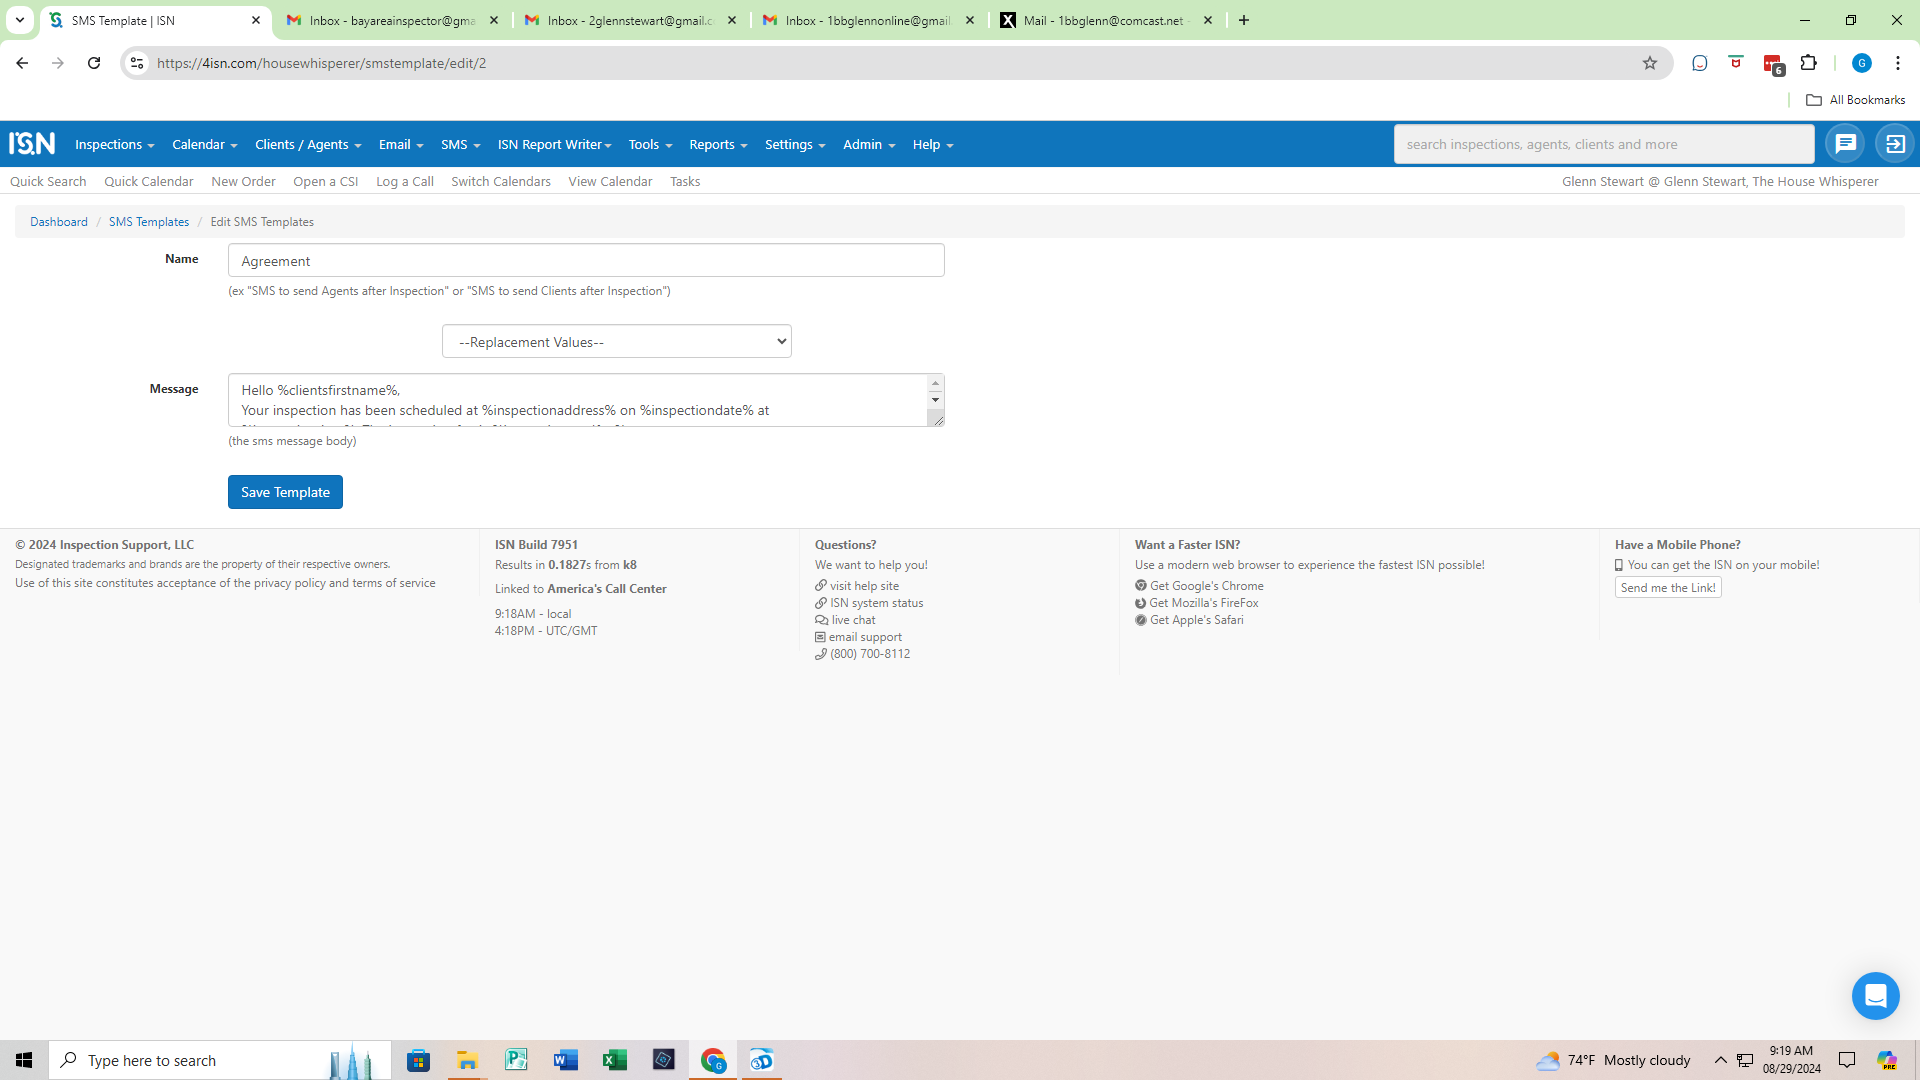Open the Admin menu
The image size is (1920, 1080).
click(x=869, y=144)
